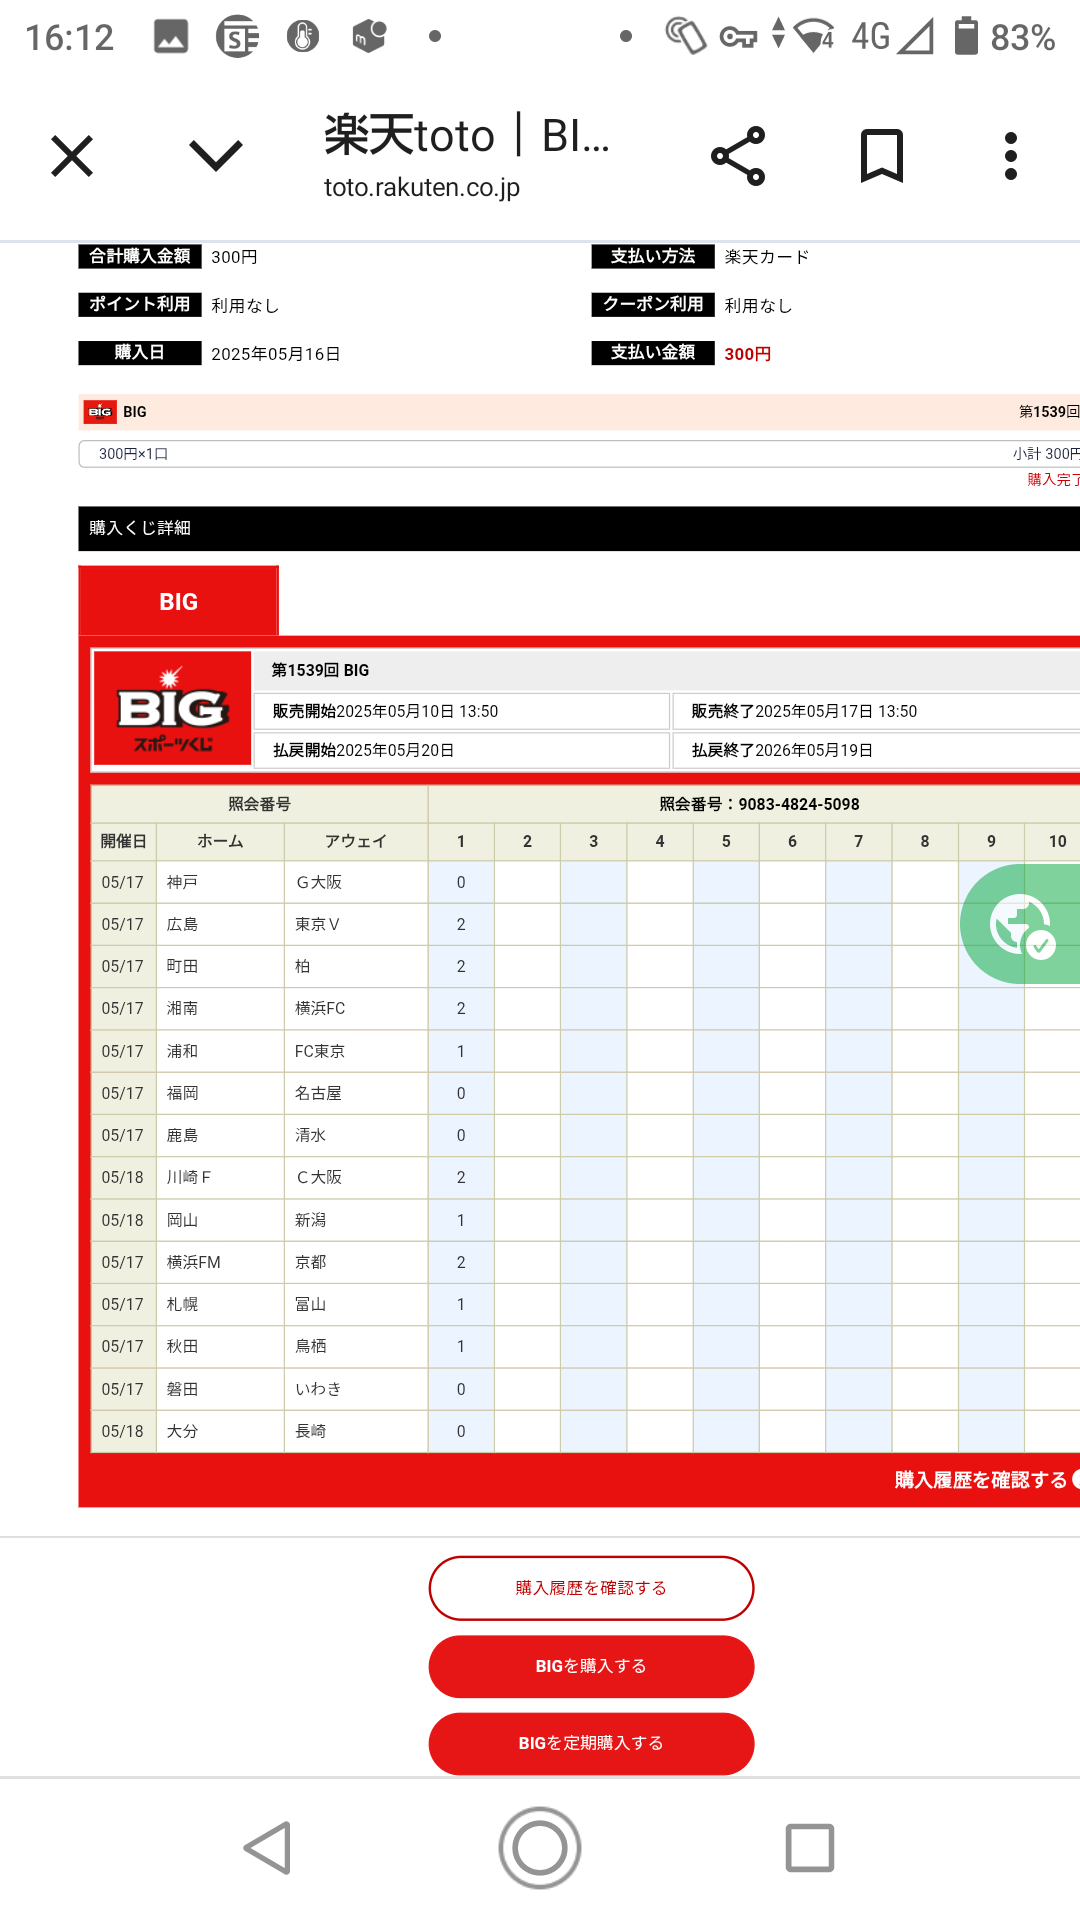1080x1920 pixels.
Task: Select the red BIG tab
Action: pos(178,602)
